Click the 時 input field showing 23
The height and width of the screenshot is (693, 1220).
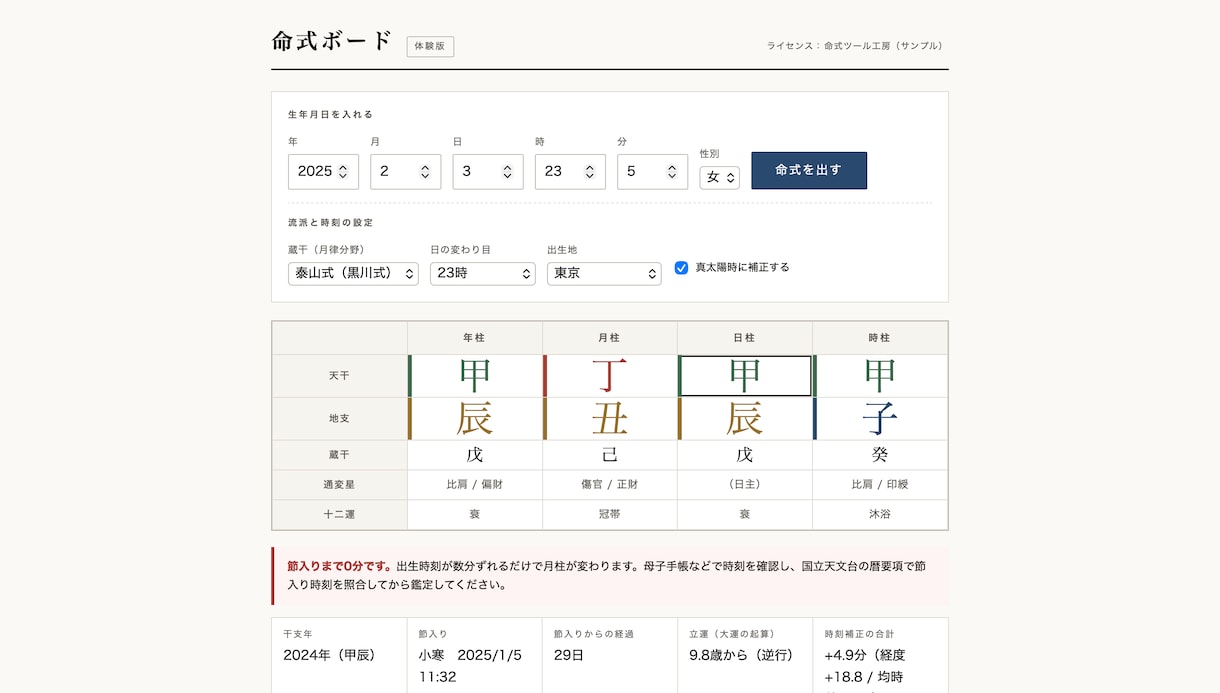570,171
